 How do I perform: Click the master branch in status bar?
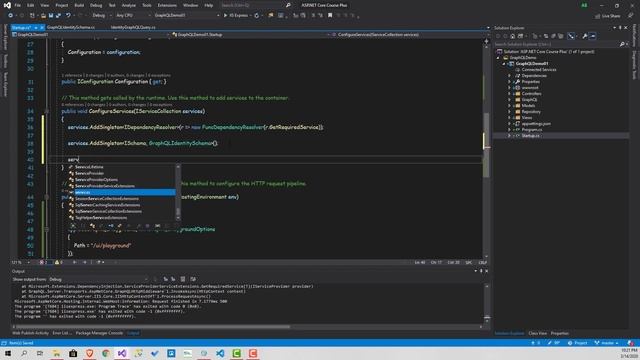point(607,343)
